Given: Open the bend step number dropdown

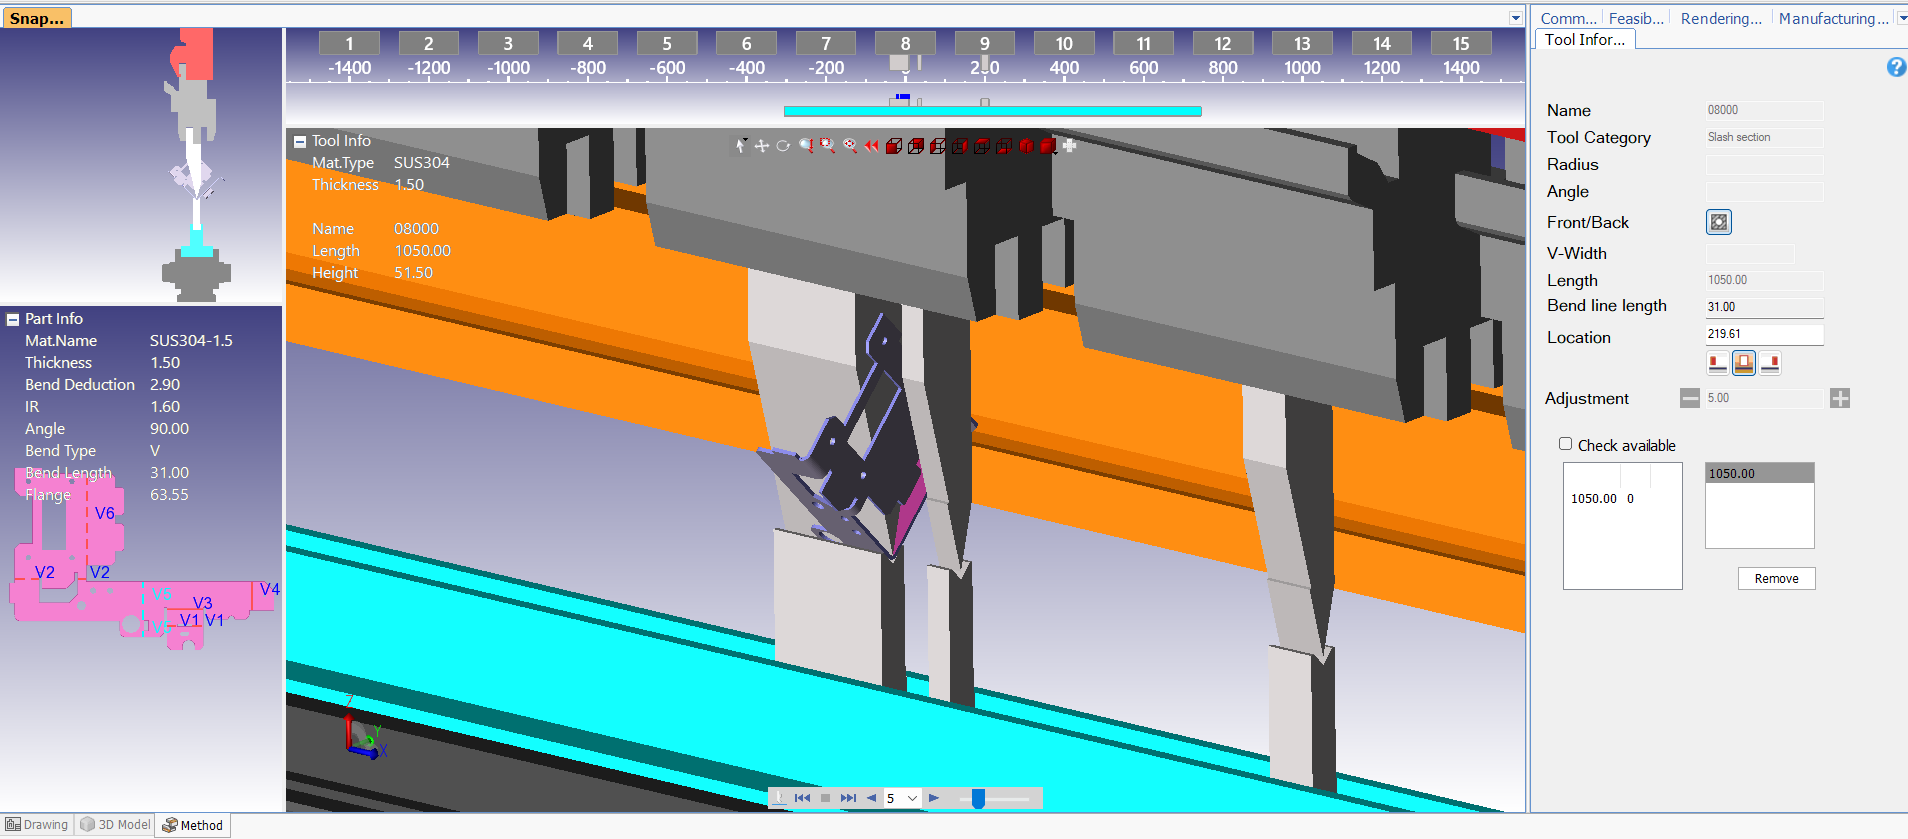Looking at the screenshot, I should click(x=912, y=798).
